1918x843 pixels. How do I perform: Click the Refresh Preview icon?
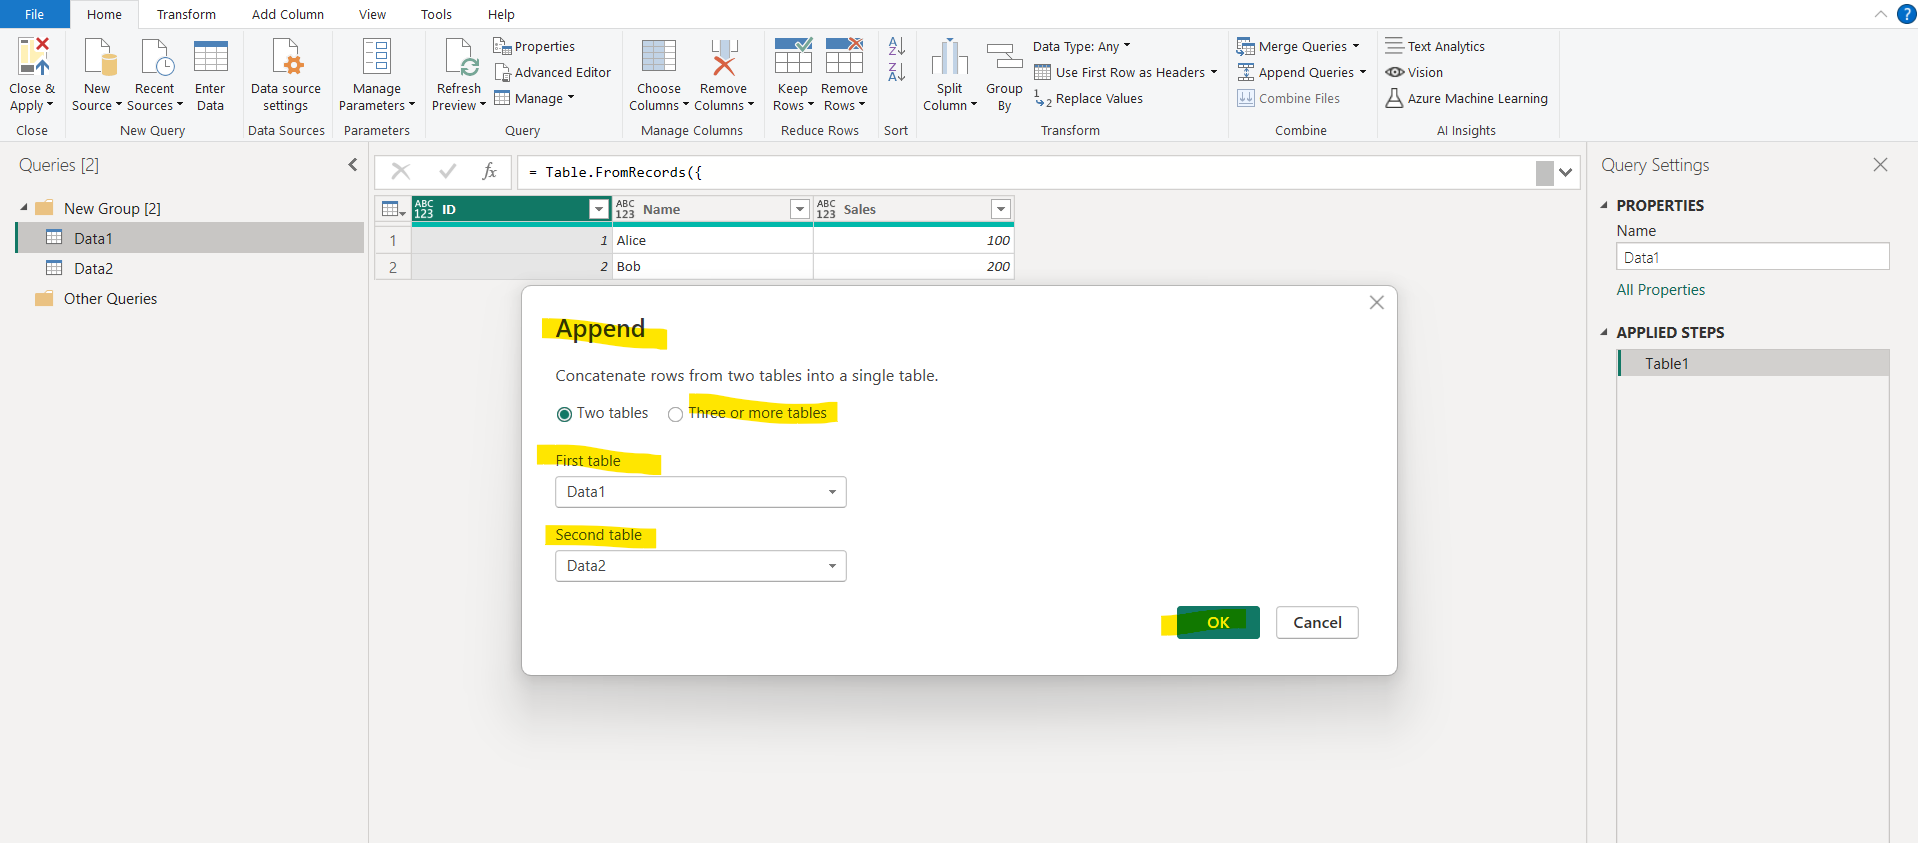tap(459, 58)
